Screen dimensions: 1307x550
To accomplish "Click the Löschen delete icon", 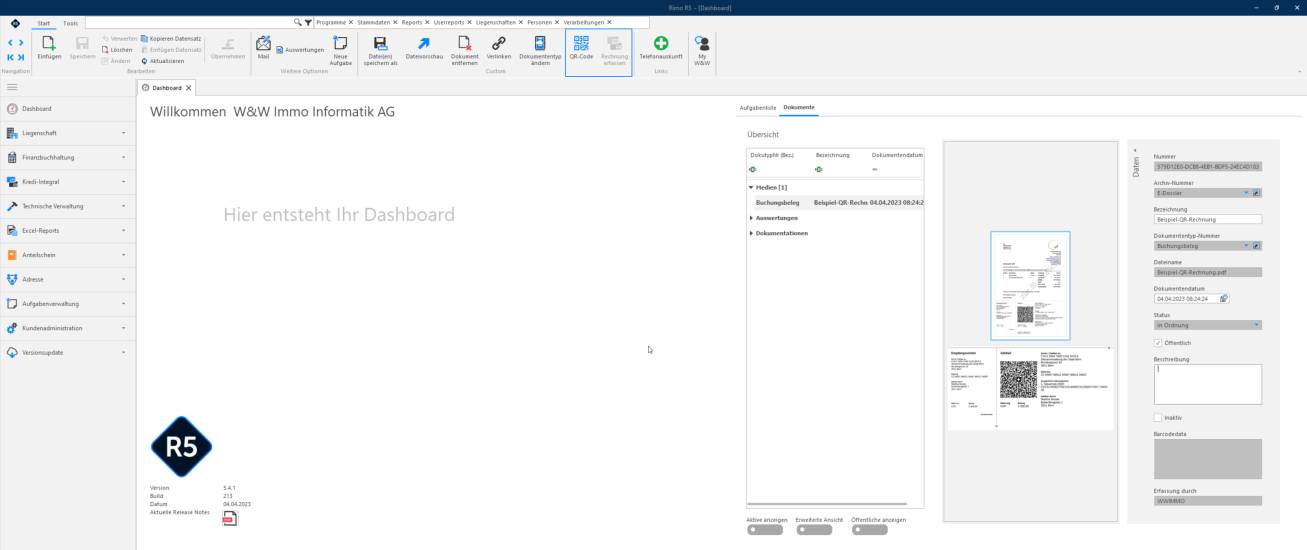I will point(106,49).
